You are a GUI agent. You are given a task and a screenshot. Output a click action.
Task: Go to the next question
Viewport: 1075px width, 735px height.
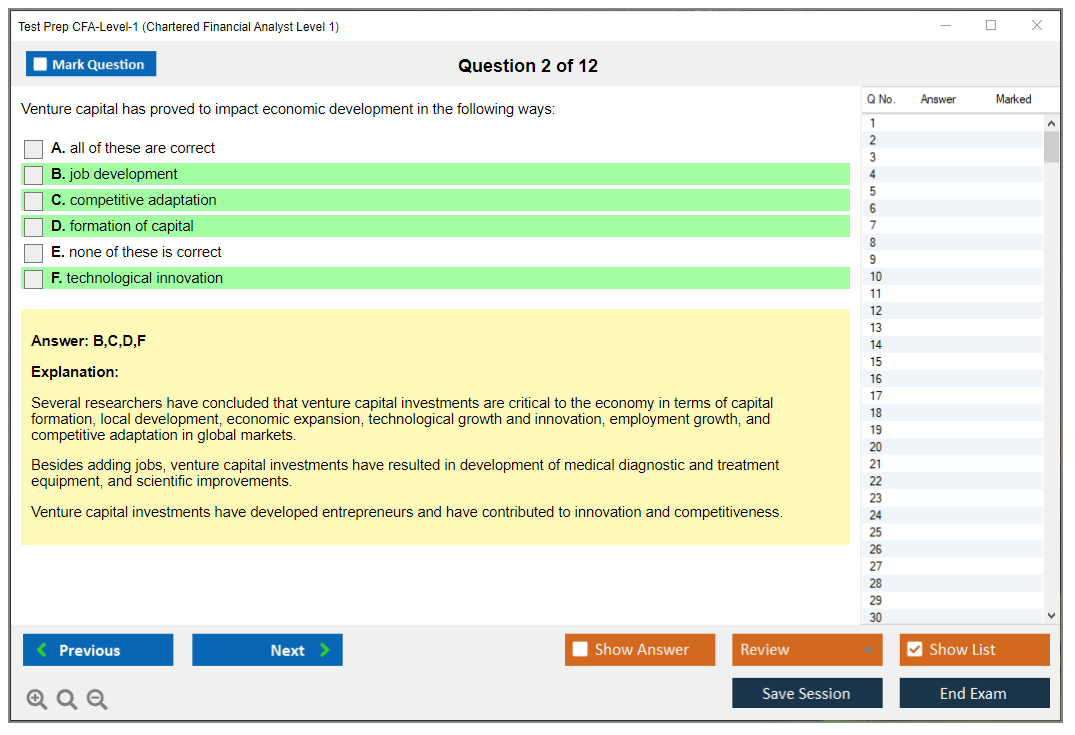click(267, 650)
